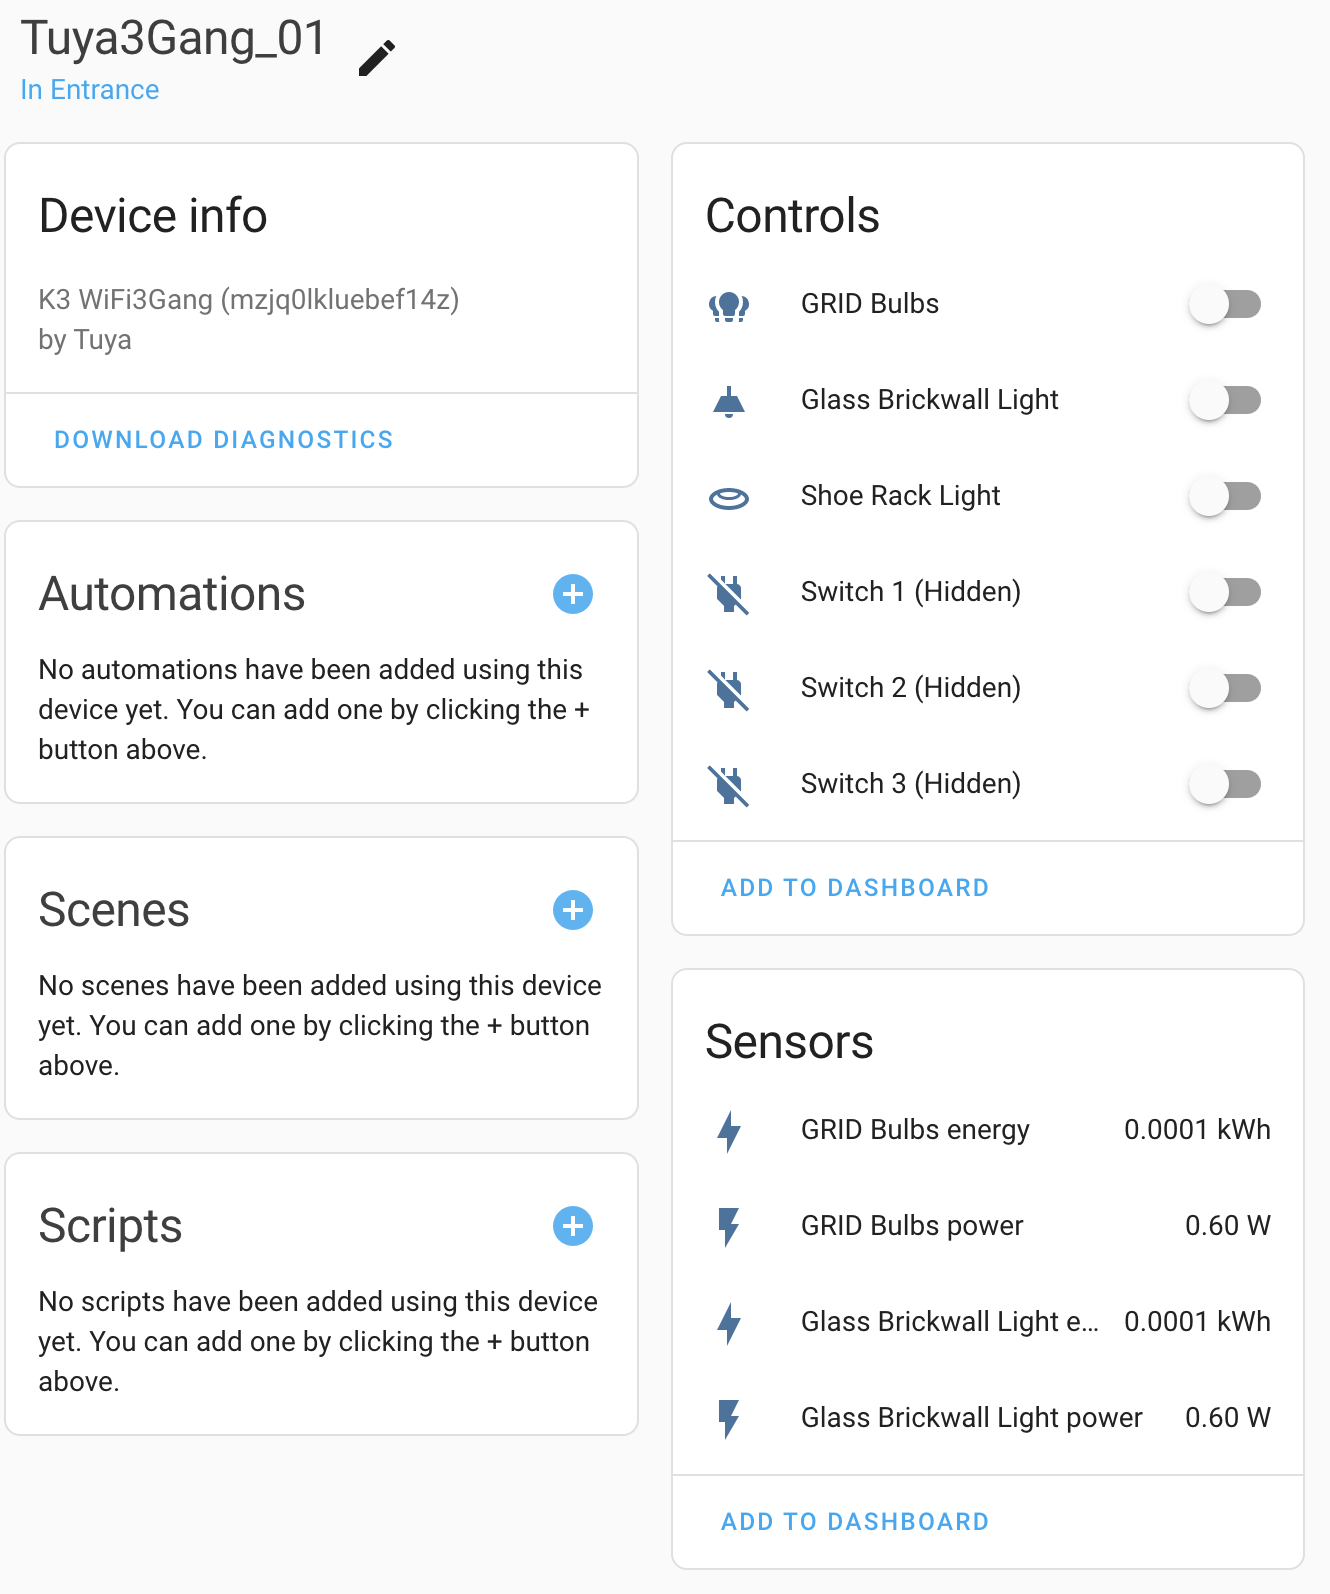Click the Switch 1 (Hidden) crossed-plug icon
The height and width of the screenshot is (1594, 1330).
pyautogui.click(x=729, y=592)
